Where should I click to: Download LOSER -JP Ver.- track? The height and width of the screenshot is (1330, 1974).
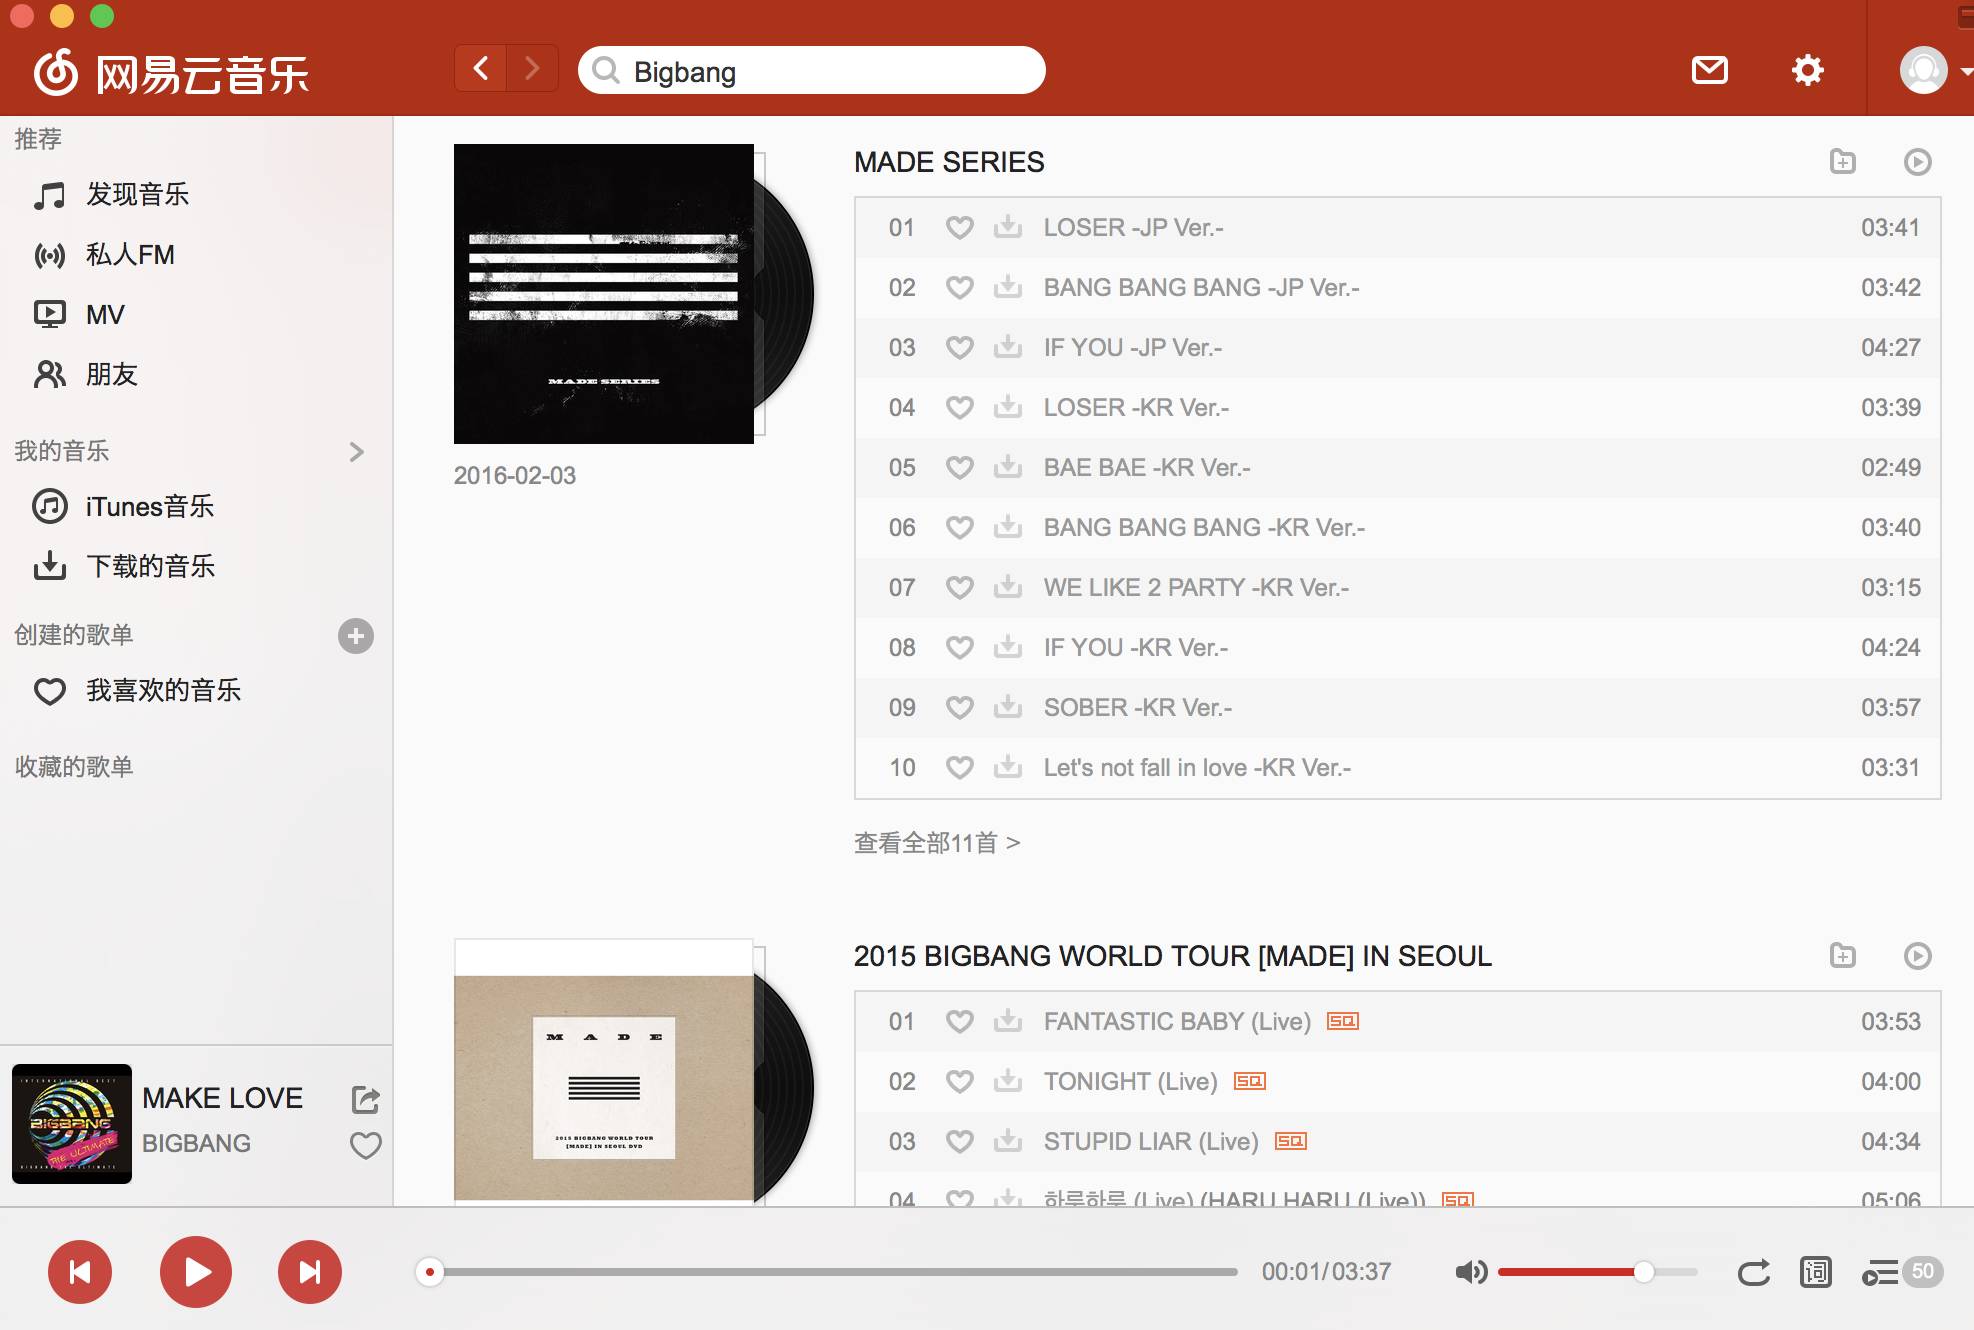(x=1007, y=227)
